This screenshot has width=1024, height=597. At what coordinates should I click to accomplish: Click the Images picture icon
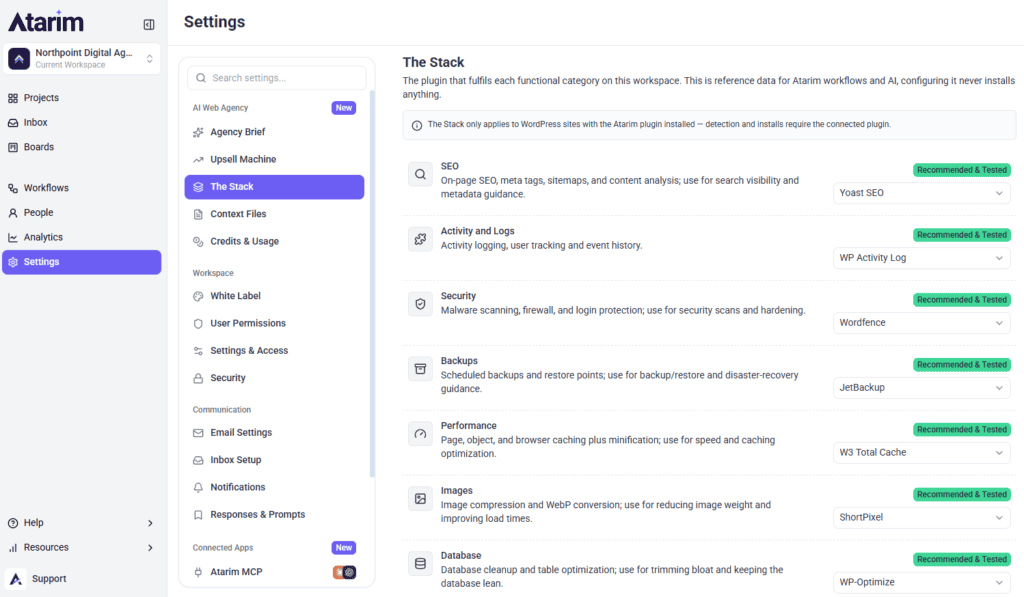point(421,498)
